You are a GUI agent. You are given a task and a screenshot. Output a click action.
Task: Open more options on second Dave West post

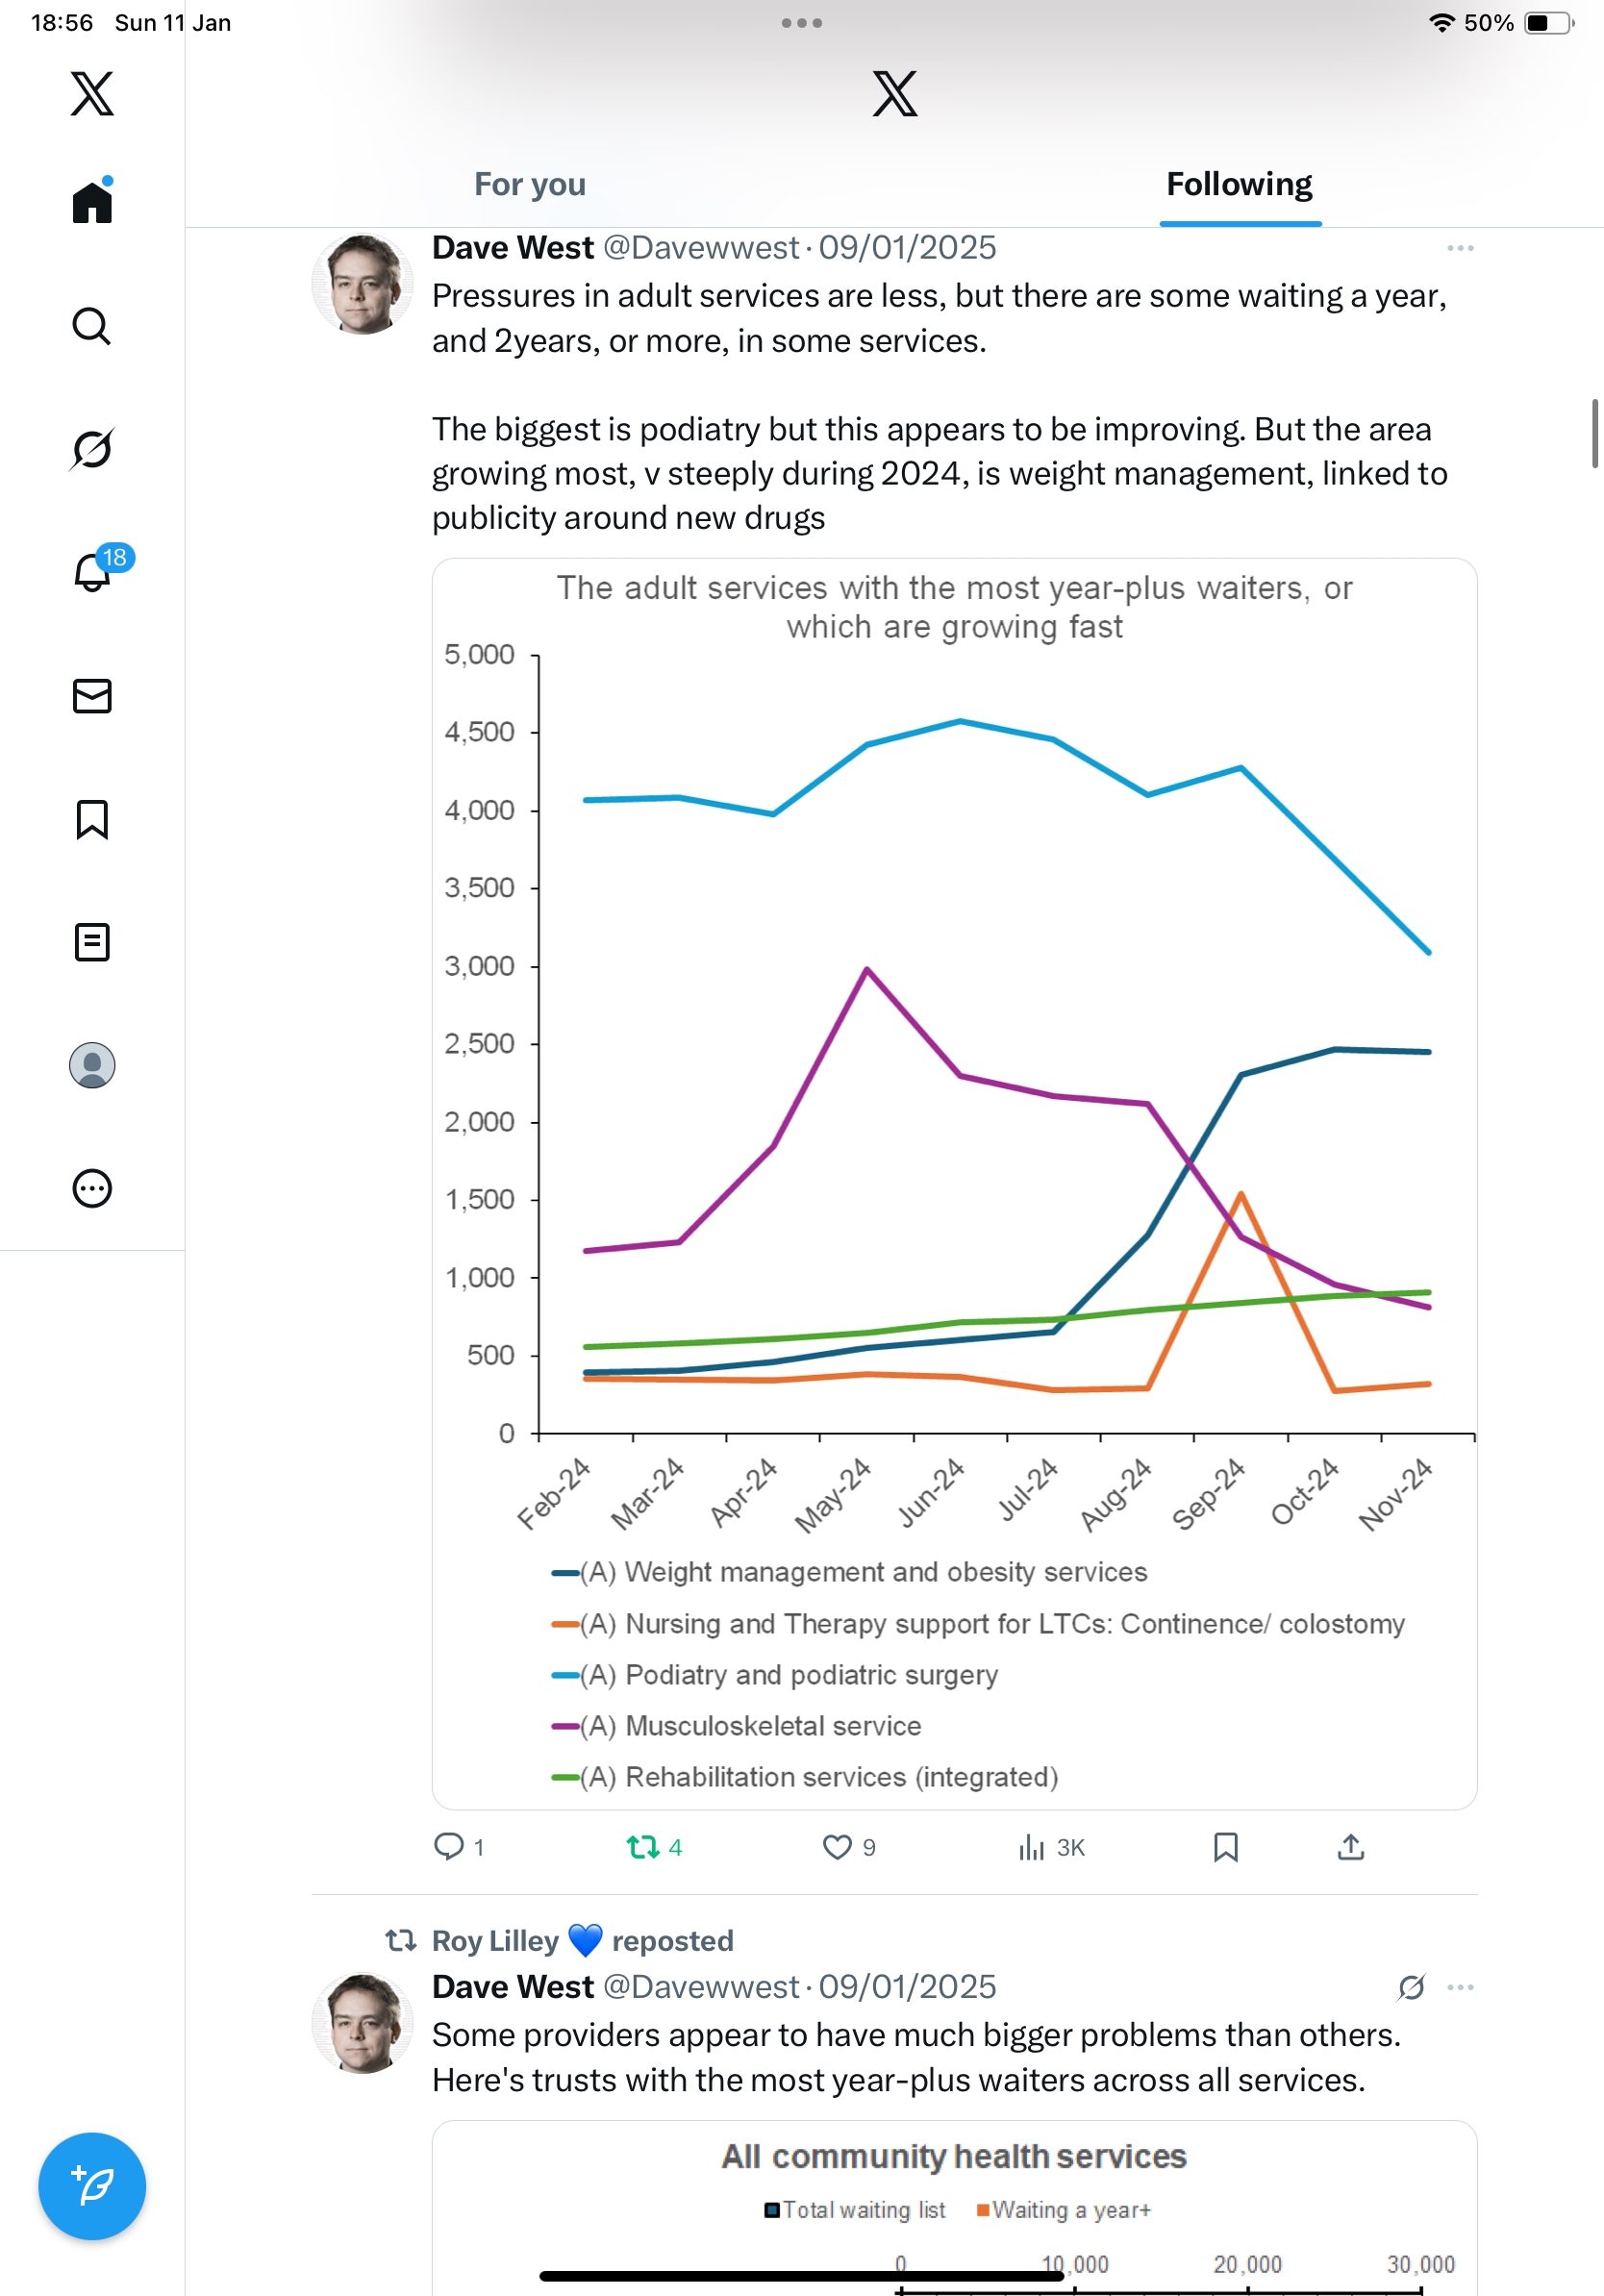[1459, 1987]
